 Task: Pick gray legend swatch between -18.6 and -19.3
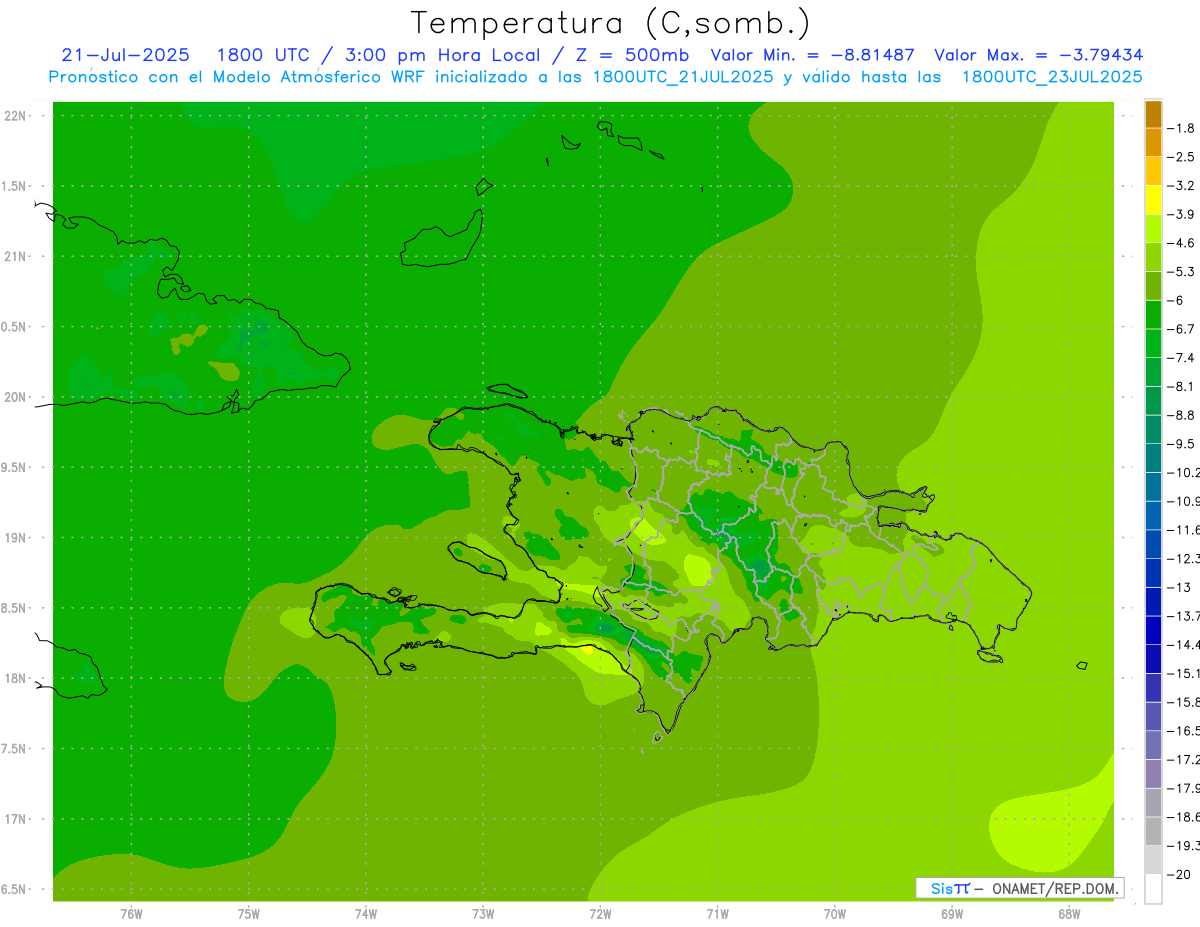(1153, 831)
